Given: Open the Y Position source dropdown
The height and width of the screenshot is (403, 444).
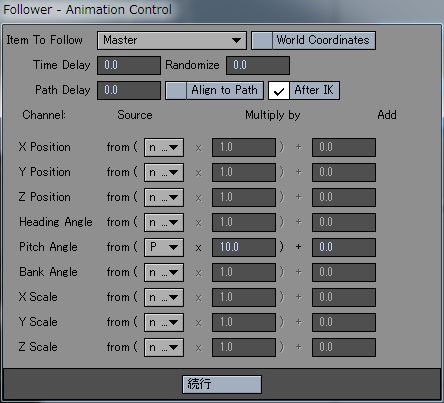Looking at the screenshot, I should pyautogui.click(x=164, y=172).
